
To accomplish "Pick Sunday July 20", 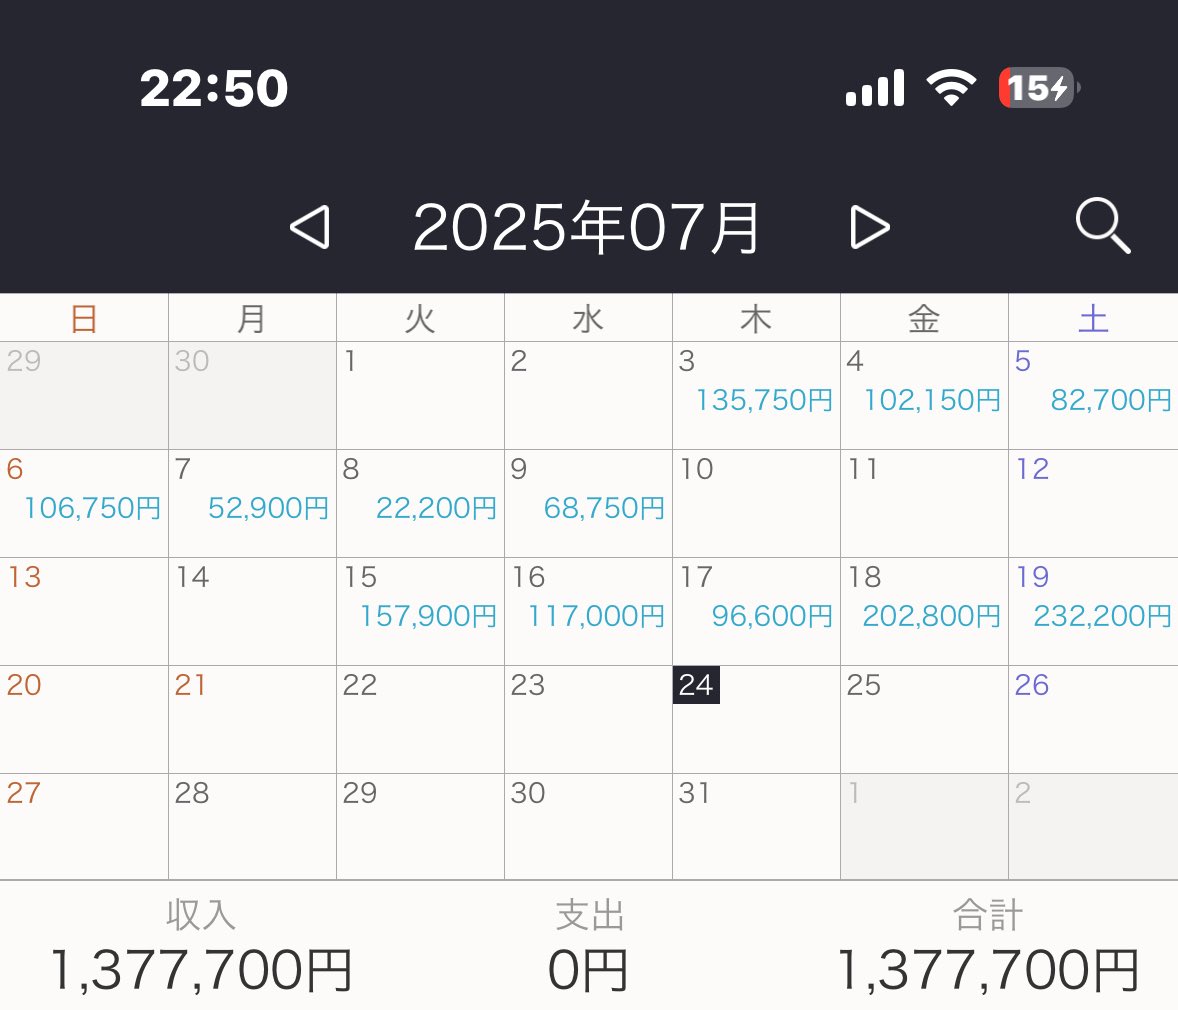I will pyautogui.click(x=84, y=719).
